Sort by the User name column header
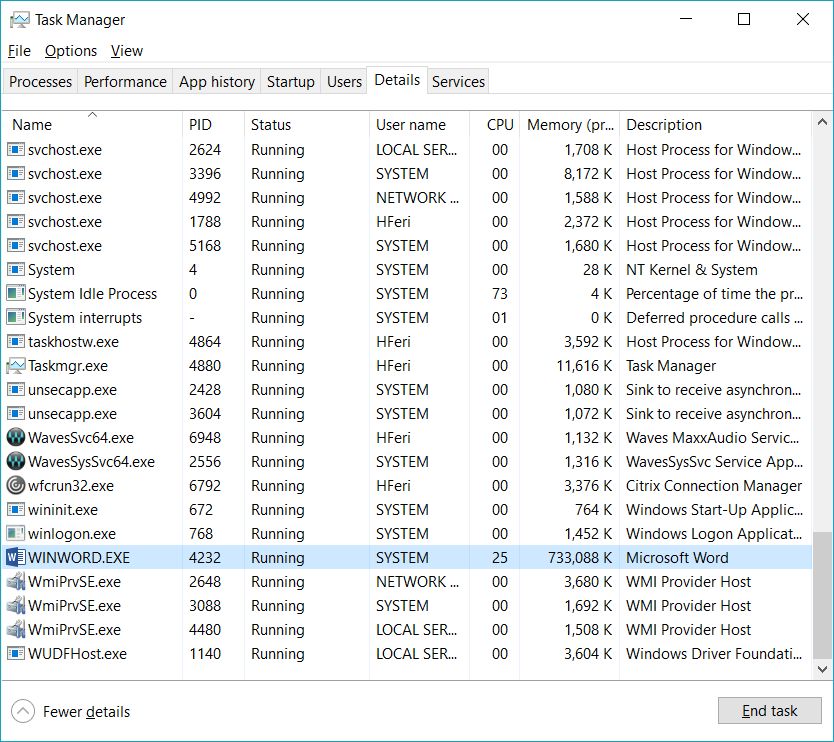This screenshot has width=834, height=742. (419, 124)
